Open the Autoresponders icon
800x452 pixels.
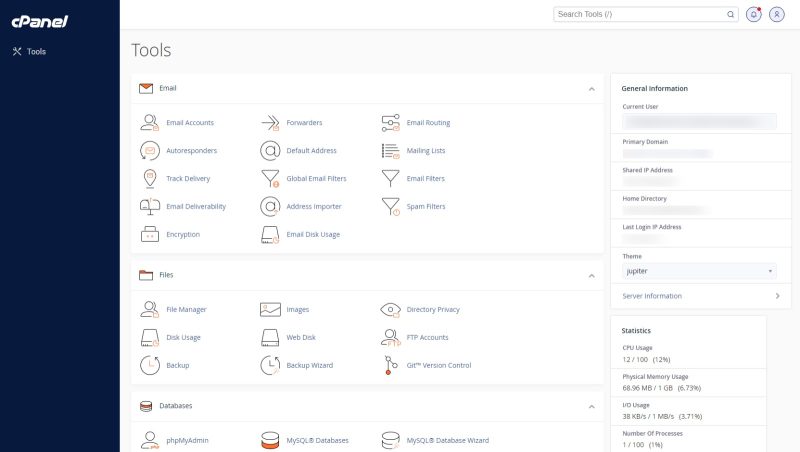[150, 151]
